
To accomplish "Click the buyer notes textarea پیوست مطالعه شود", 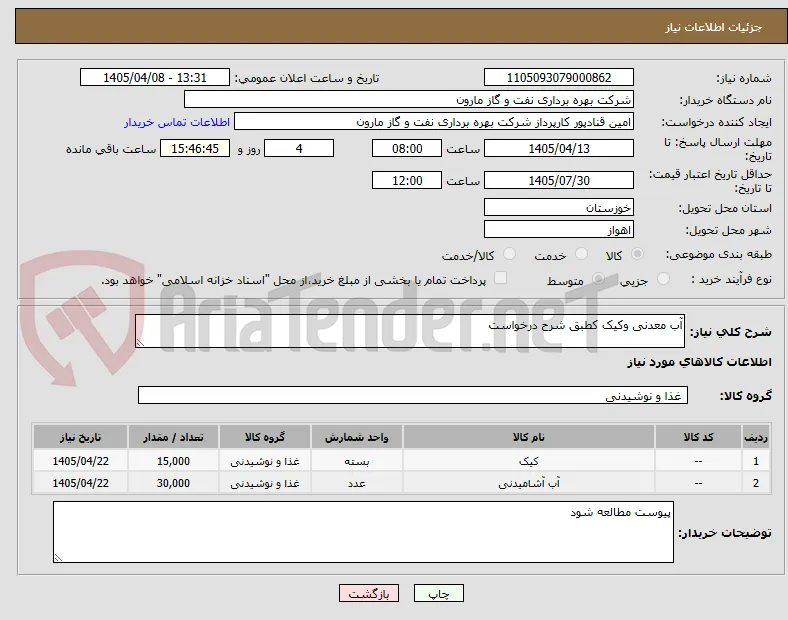I will click(363, 532).
